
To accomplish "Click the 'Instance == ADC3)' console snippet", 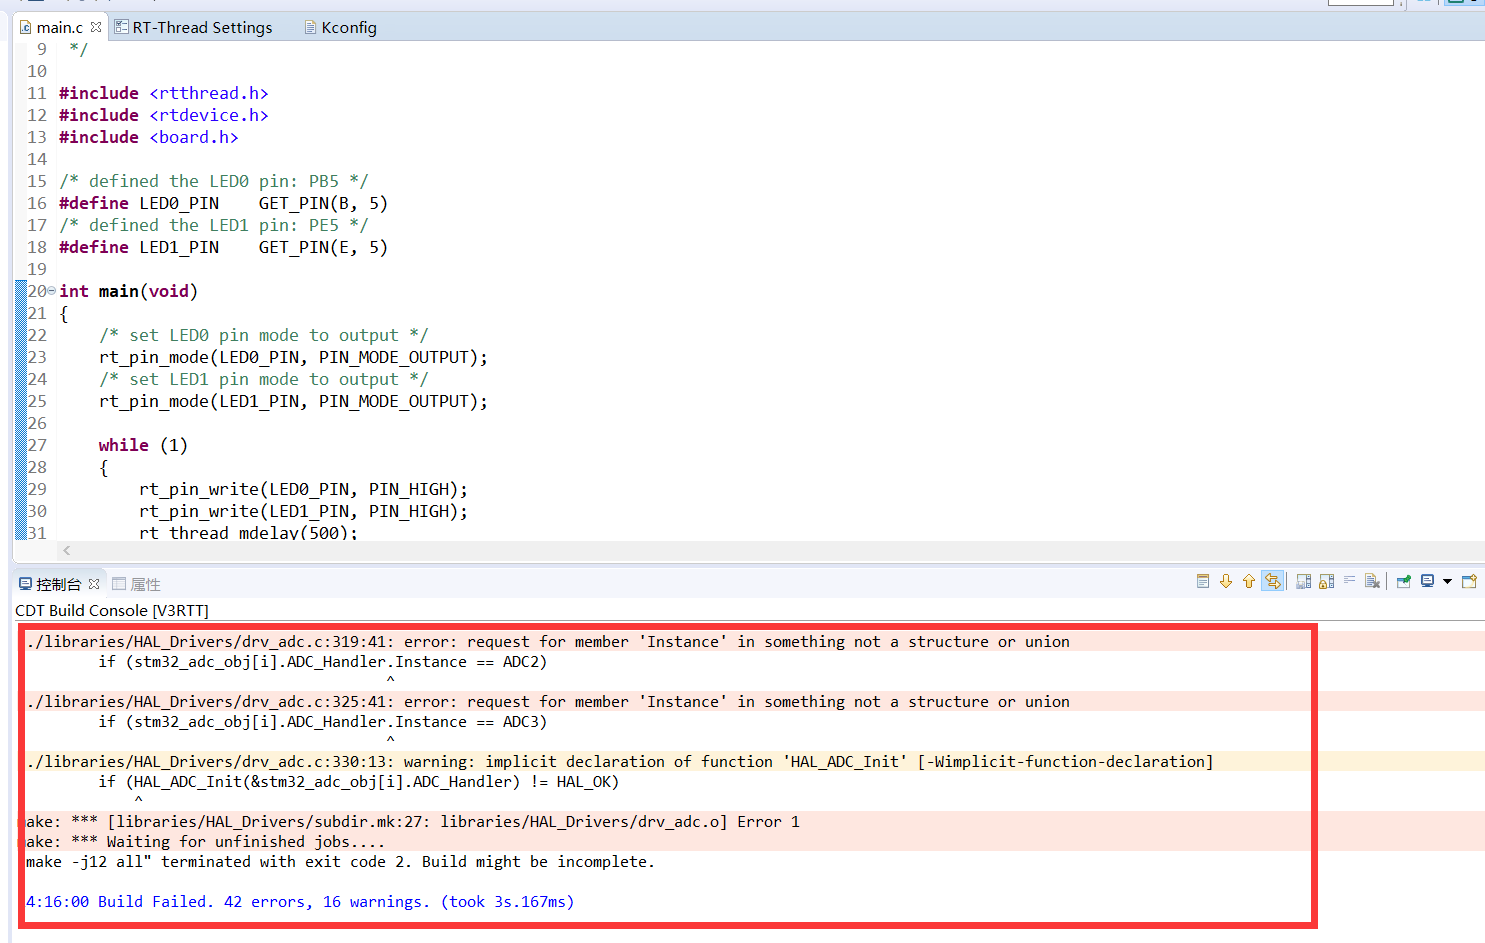I will tap(471, 722).
